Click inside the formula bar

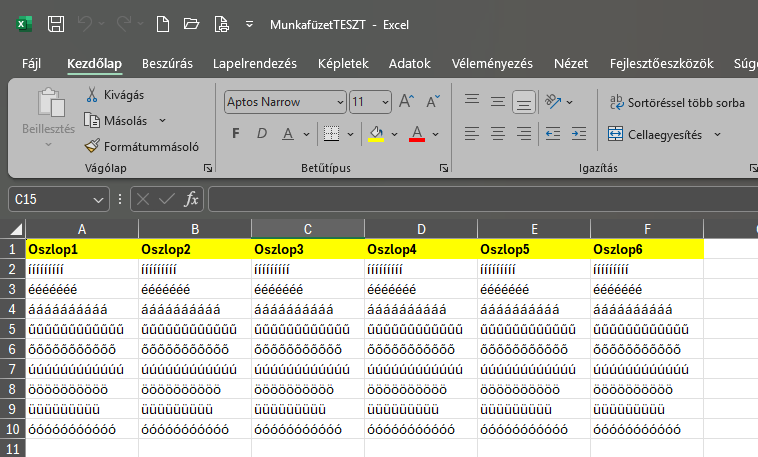point(483,199)
